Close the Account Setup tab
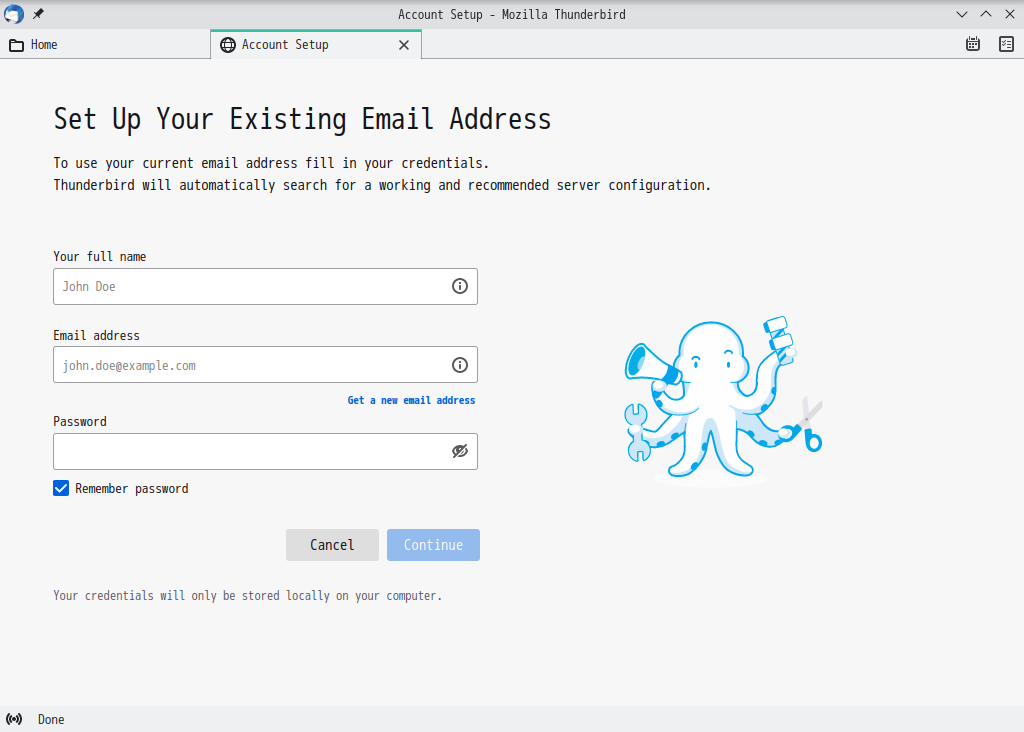 coord(404,45)
